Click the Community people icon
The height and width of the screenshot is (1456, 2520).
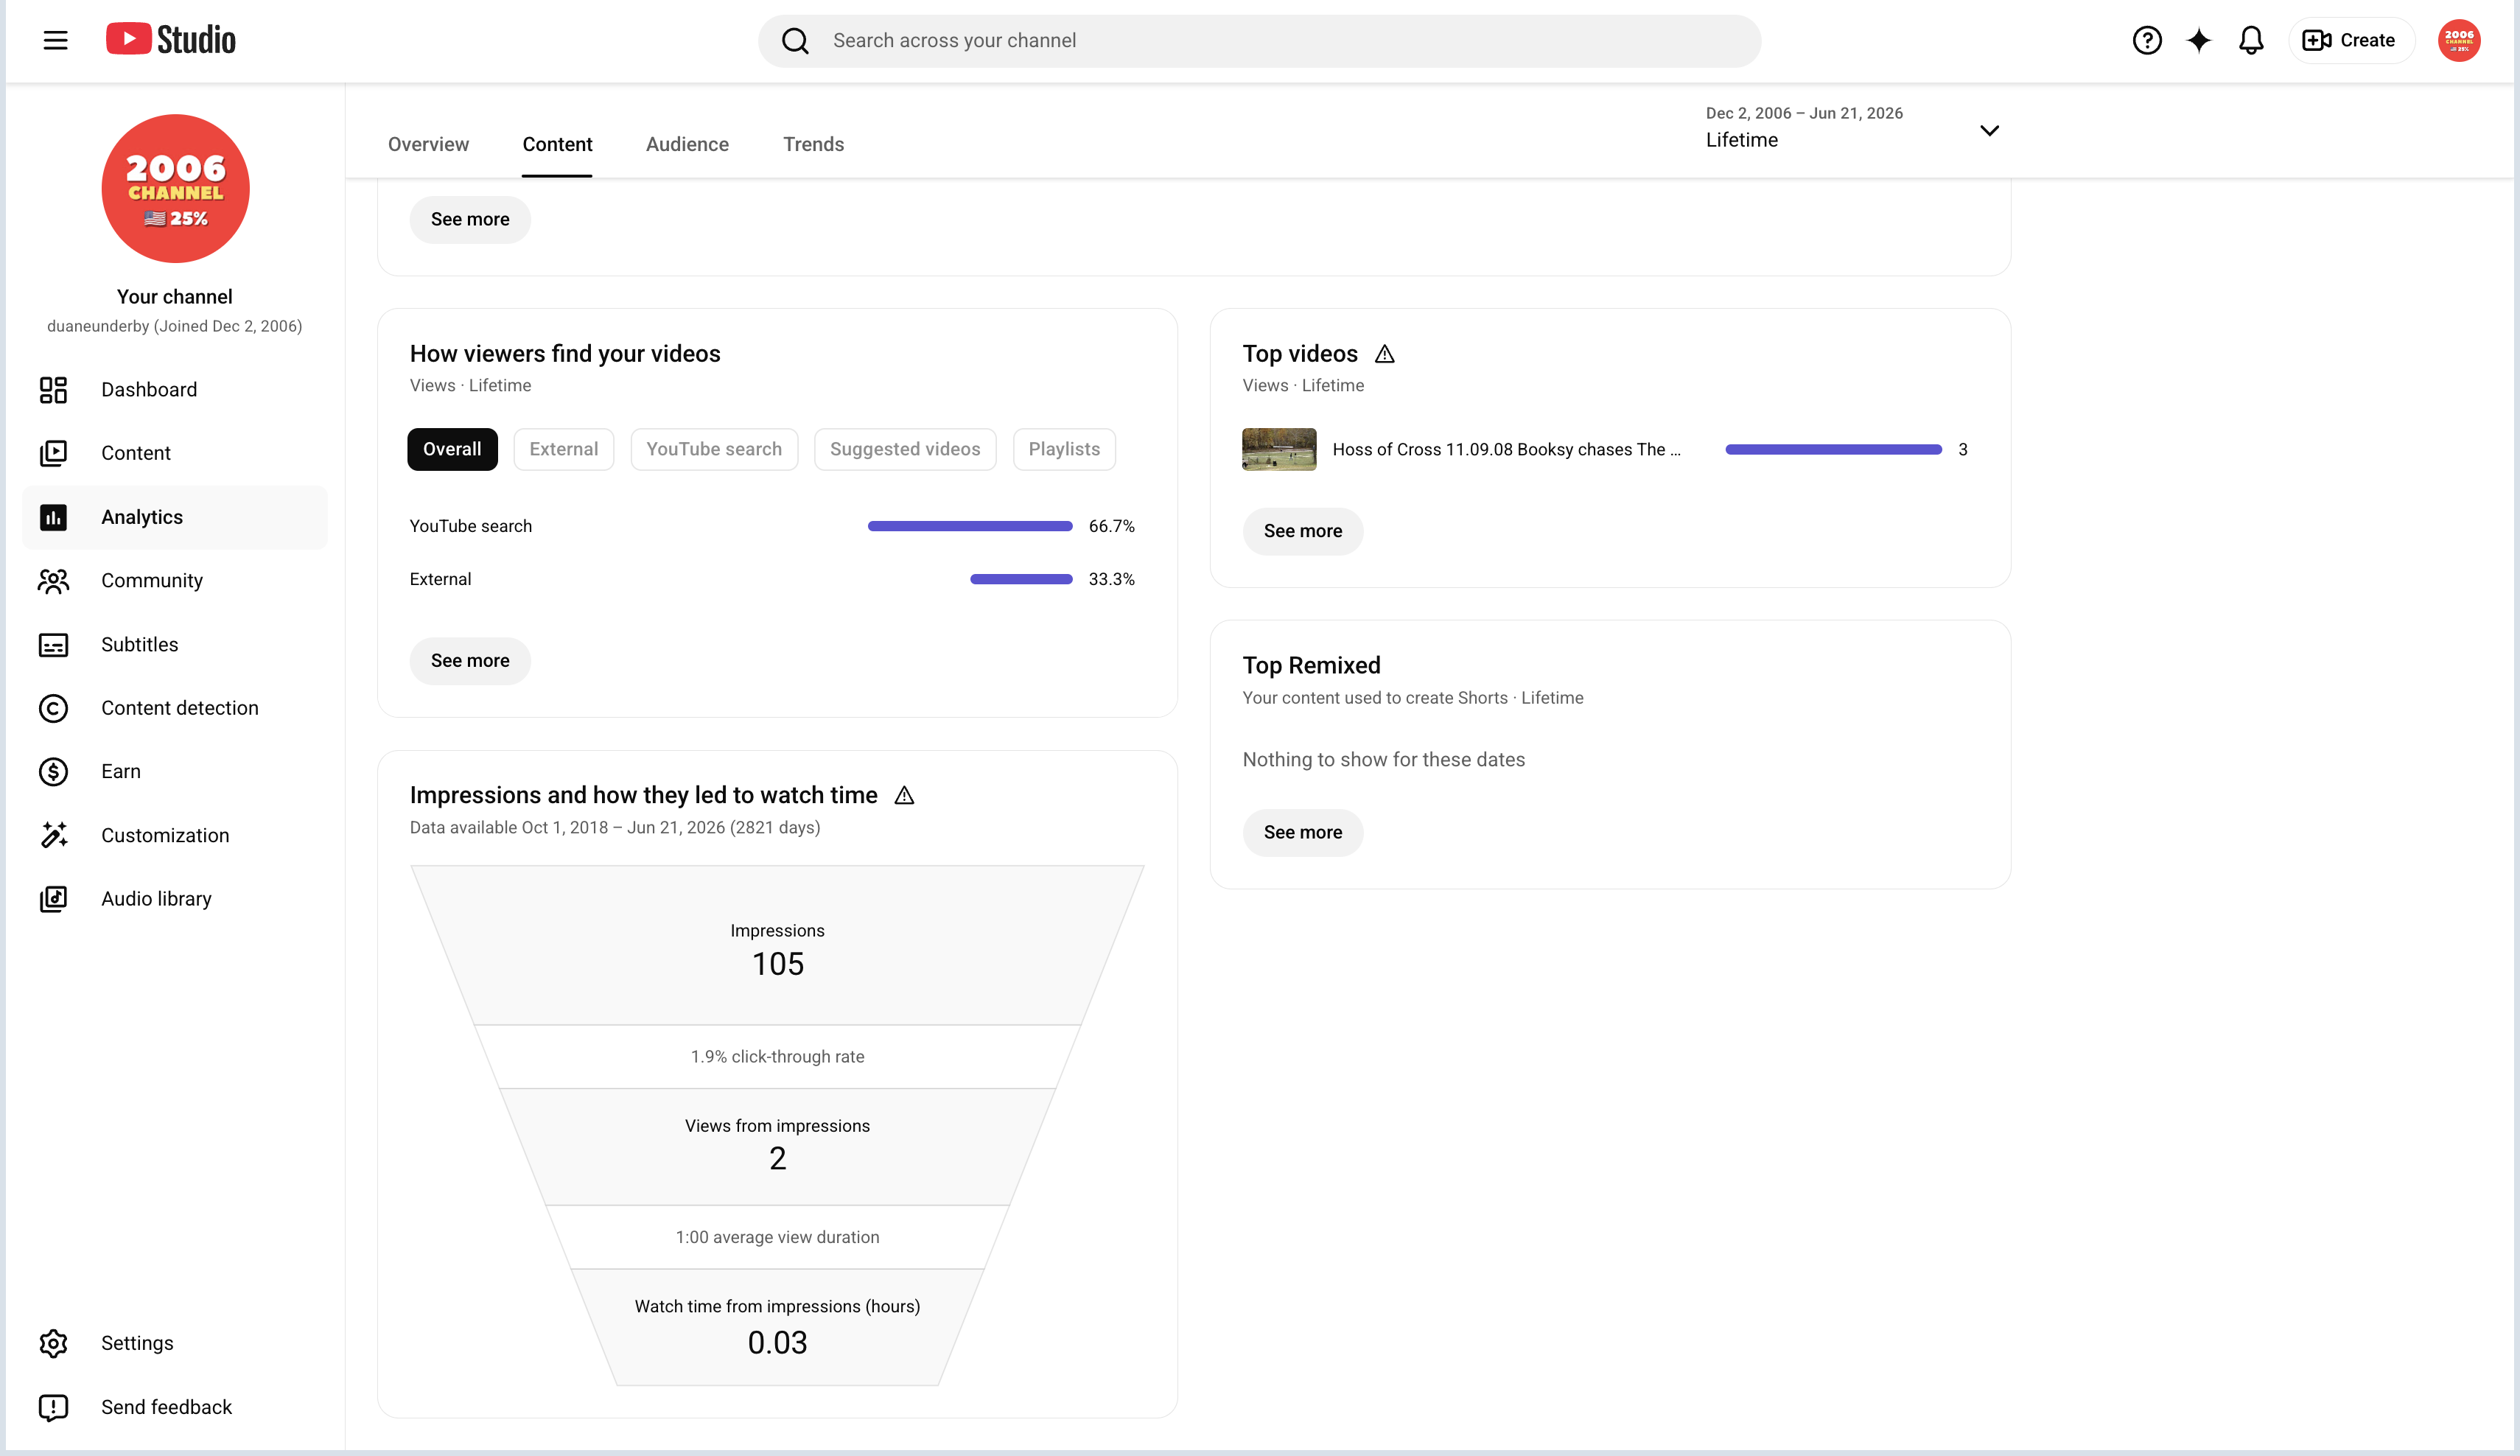[53, 581]
